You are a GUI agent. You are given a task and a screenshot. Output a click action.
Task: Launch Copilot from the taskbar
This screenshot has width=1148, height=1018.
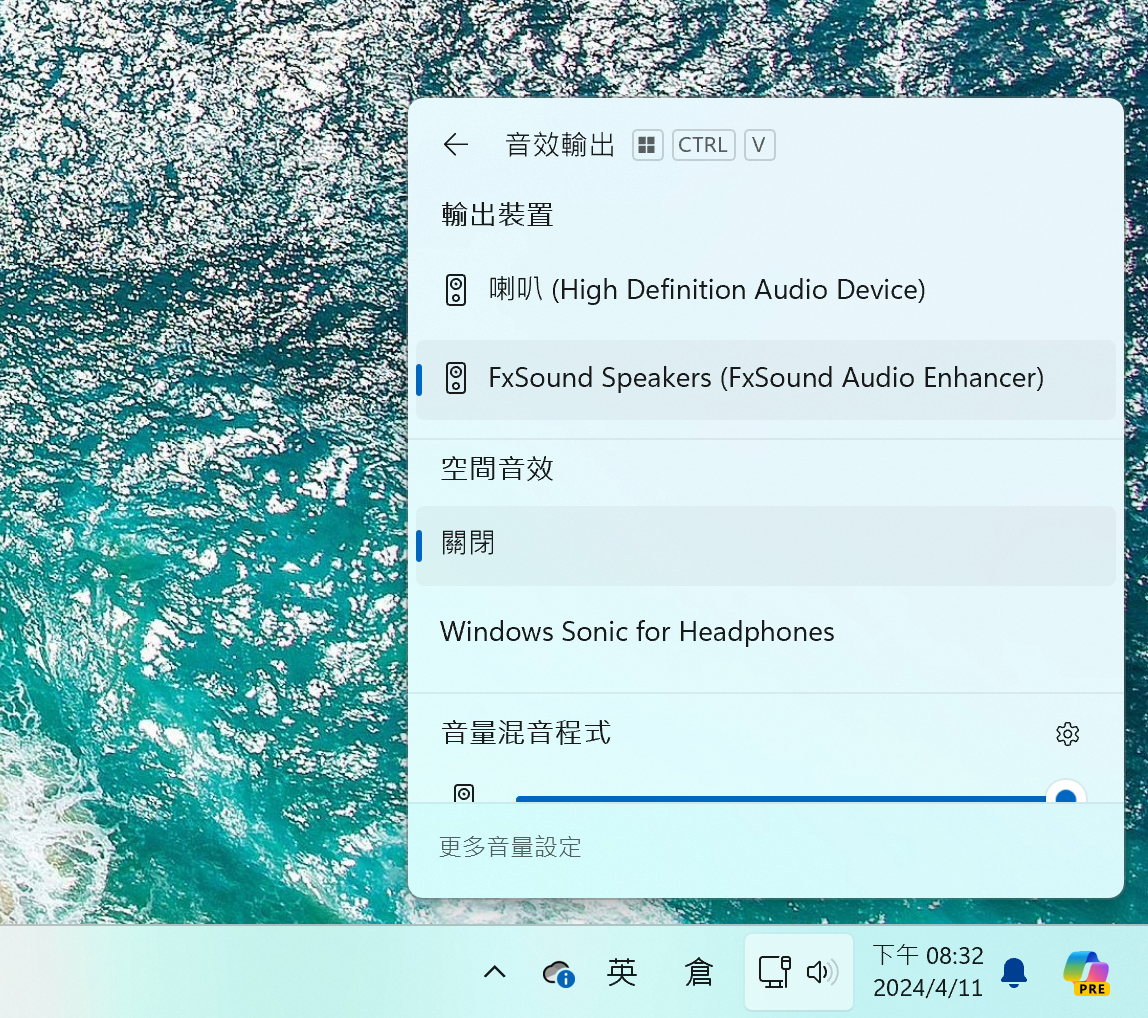pos(1086,972)
